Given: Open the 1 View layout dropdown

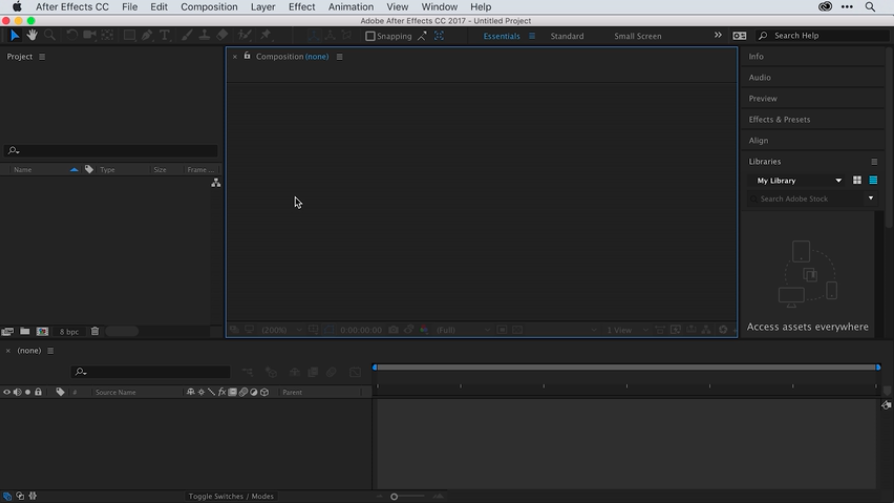Looking at the screenshot, I should 627,330.
